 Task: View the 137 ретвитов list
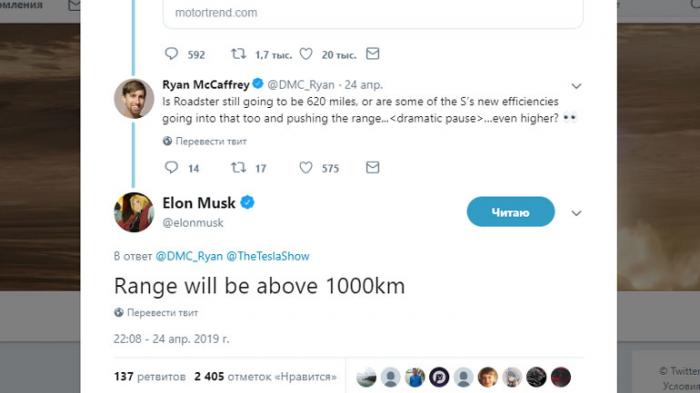(x=150, y=376)
